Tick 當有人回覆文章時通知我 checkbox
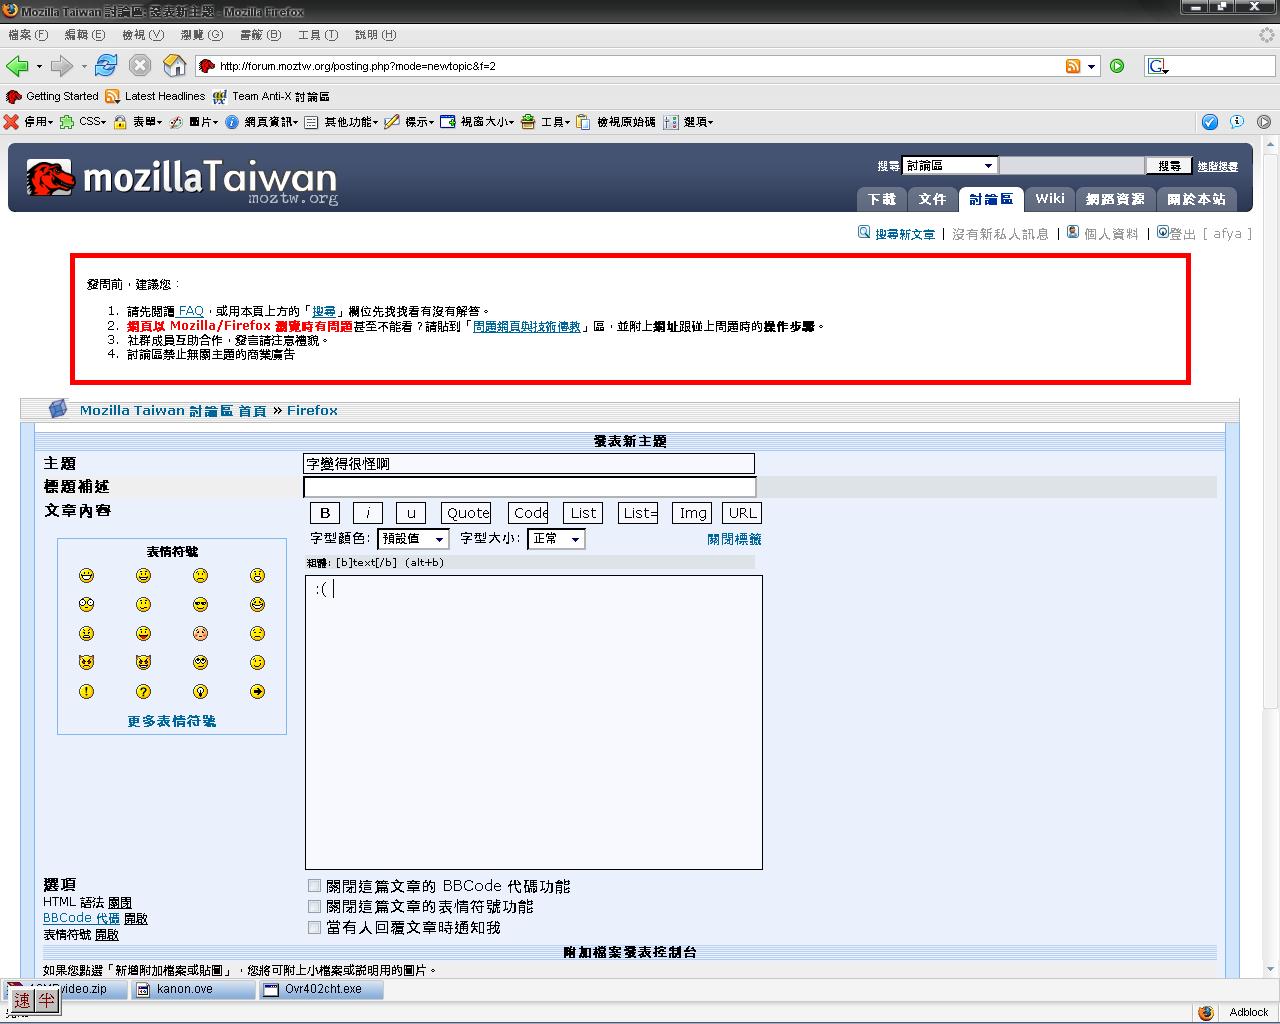 click(x=314, y=927)
